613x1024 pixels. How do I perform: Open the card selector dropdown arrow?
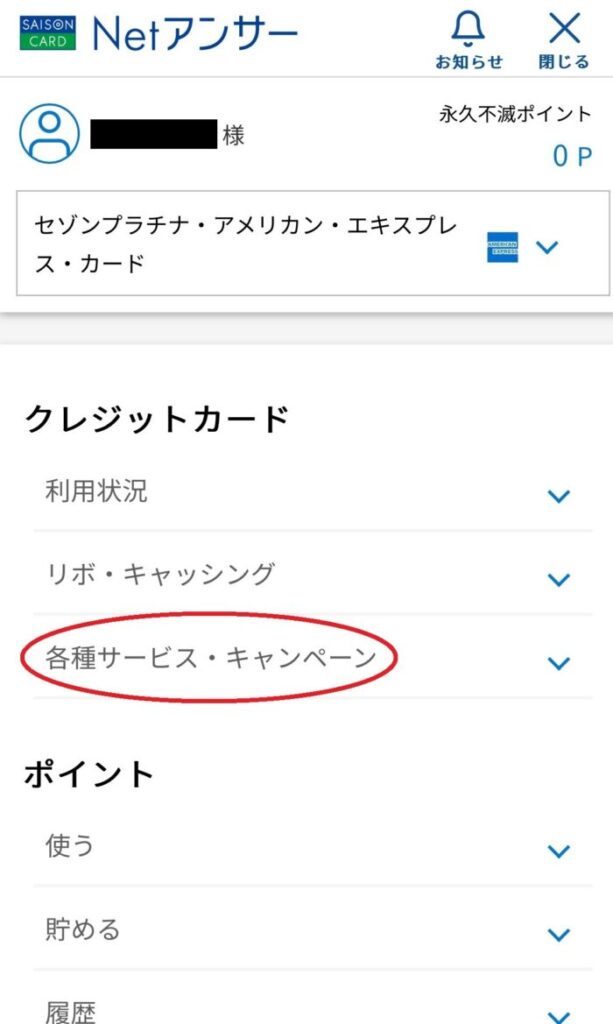tap(547, 247)
